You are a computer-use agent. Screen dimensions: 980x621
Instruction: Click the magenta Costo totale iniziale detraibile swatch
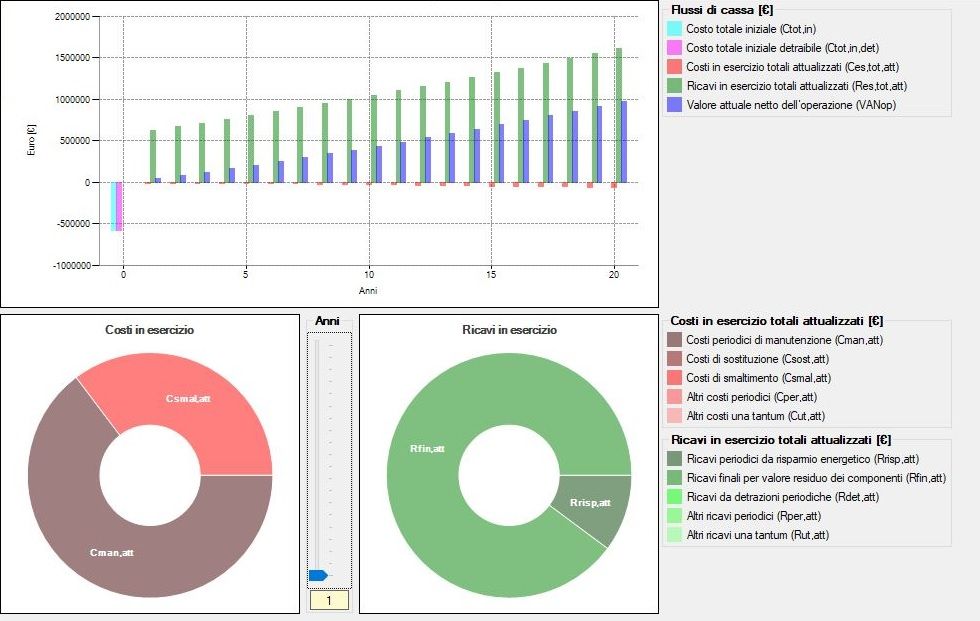pos(674,48)
